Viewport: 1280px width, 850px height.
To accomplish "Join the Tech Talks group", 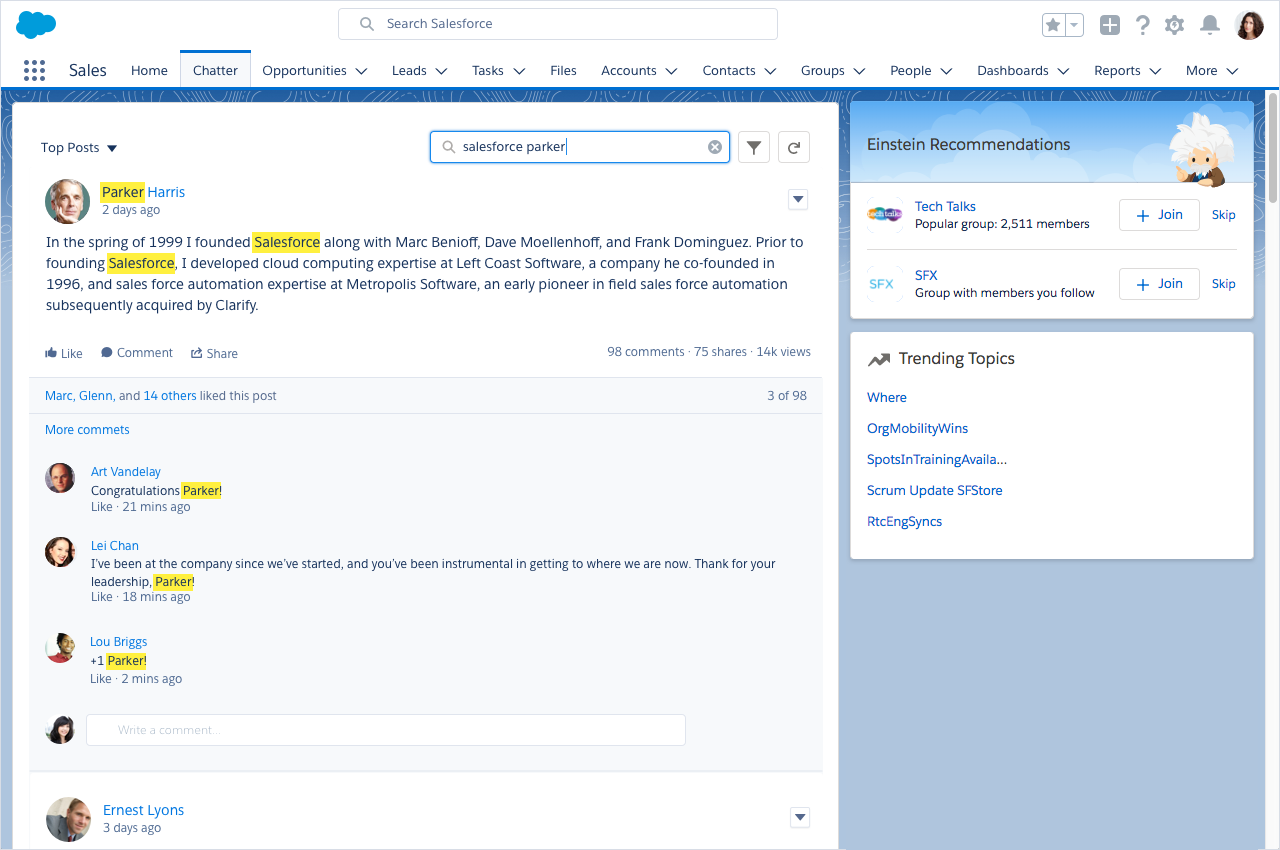I will pos(1158,215).
